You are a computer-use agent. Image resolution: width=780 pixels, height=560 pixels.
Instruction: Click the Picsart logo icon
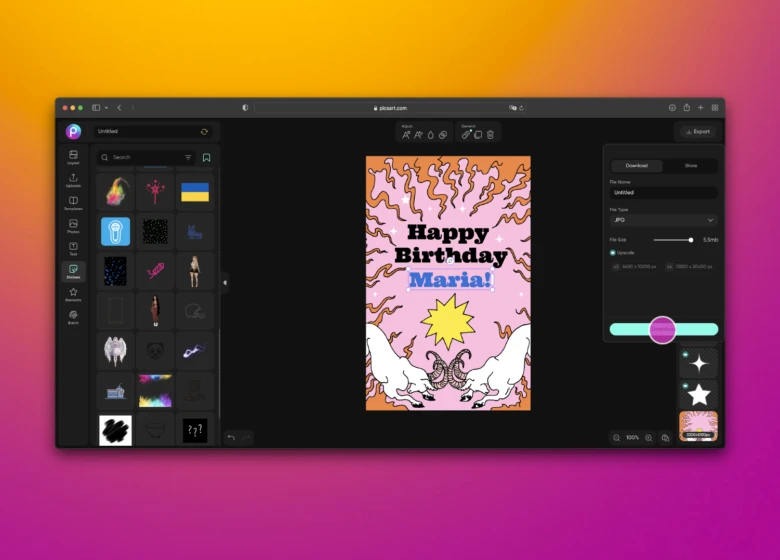point(73,131)
